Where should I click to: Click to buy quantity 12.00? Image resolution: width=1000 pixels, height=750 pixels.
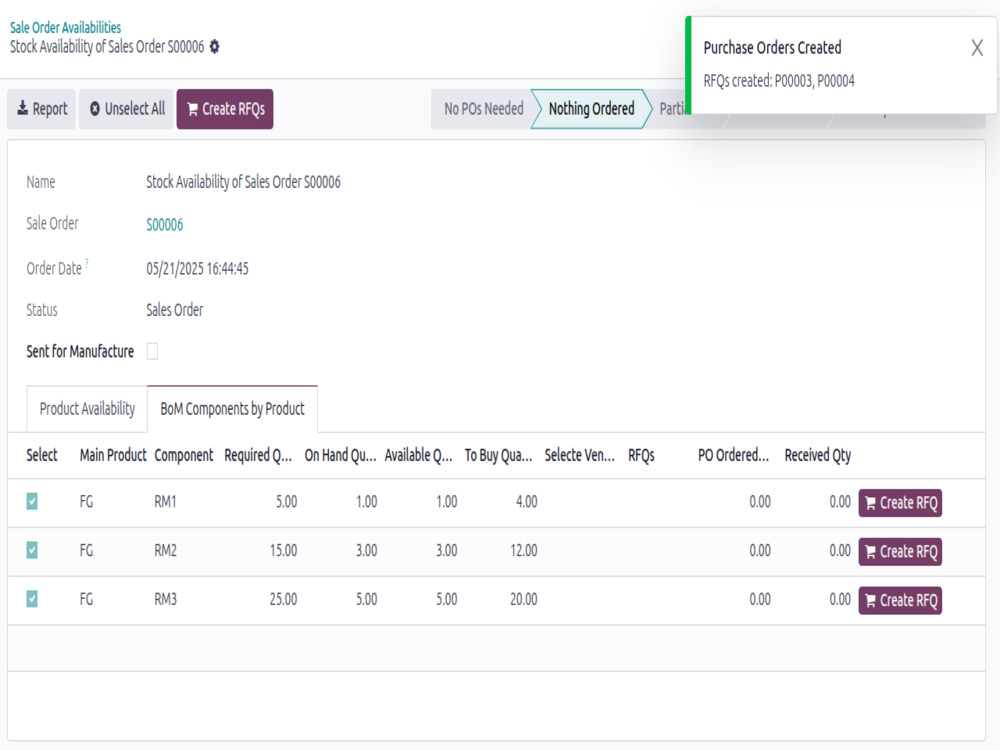[524, 550]
